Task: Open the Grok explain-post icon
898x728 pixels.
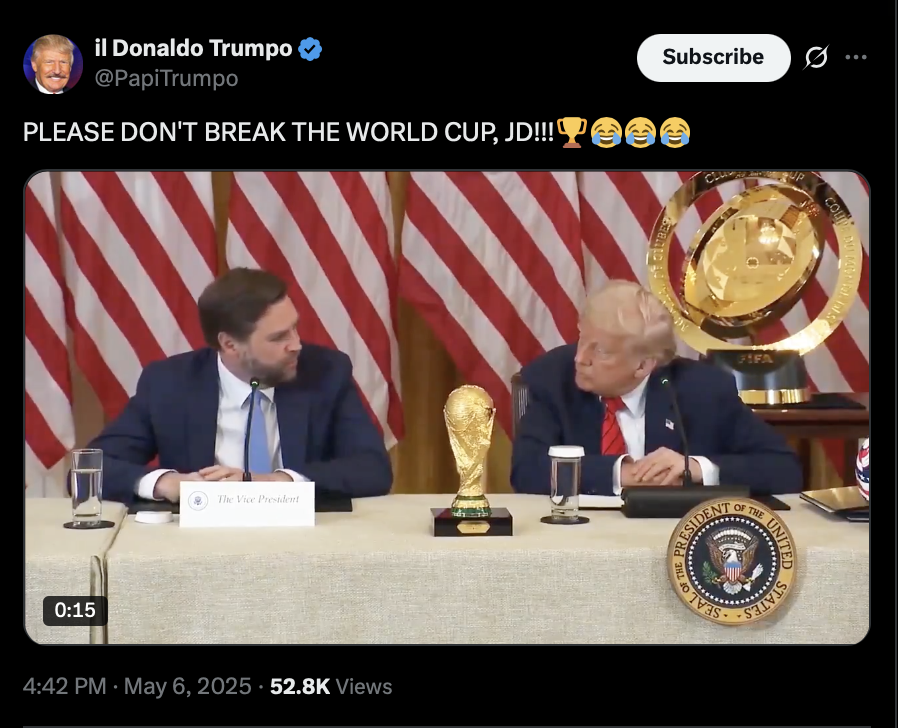Action: coord(816,57)
